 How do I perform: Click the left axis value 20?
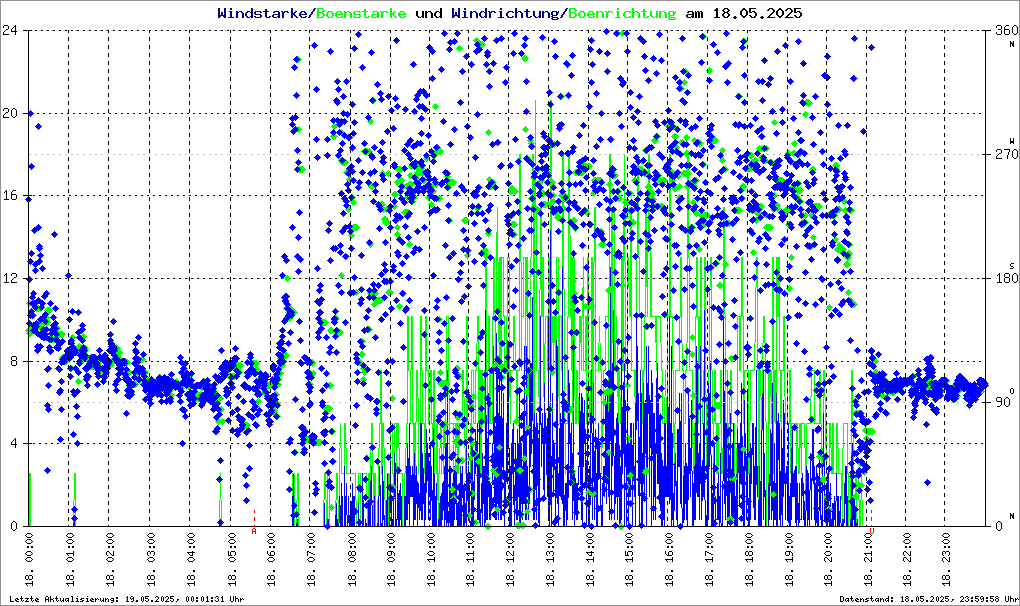9,113
